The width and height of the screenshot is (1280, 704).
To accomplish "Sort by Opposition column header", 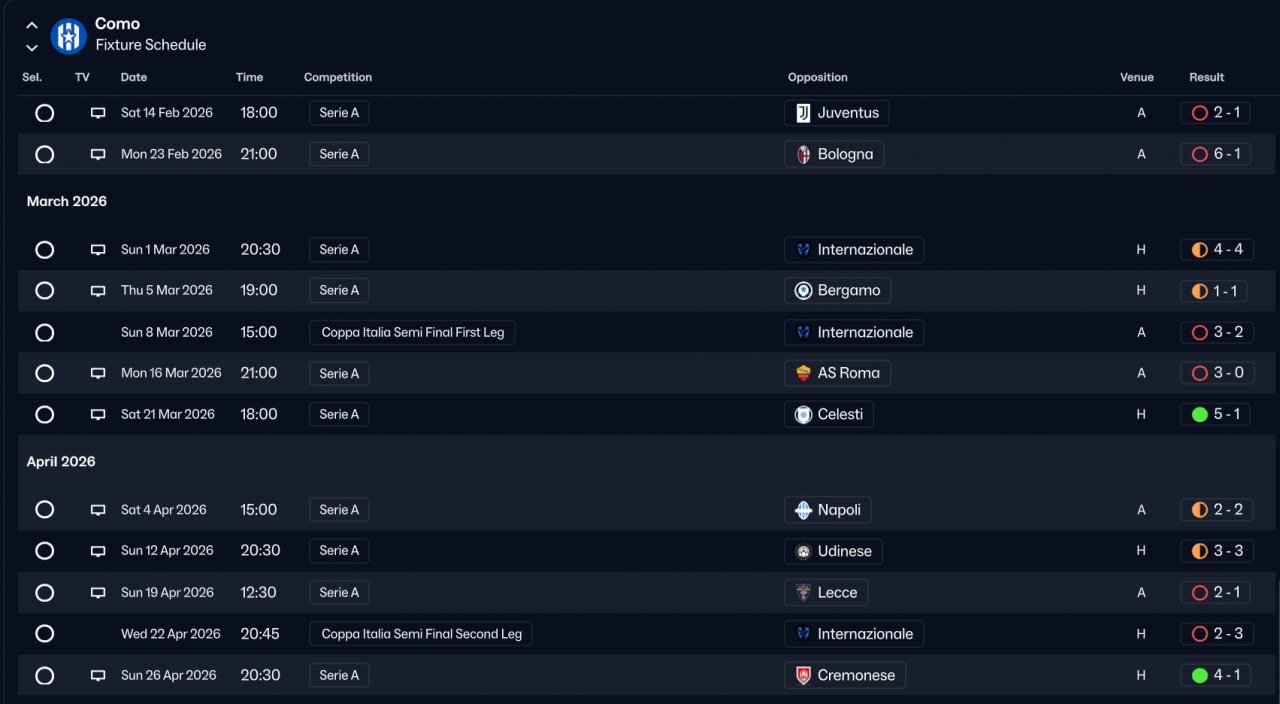I will click(817, 77).
